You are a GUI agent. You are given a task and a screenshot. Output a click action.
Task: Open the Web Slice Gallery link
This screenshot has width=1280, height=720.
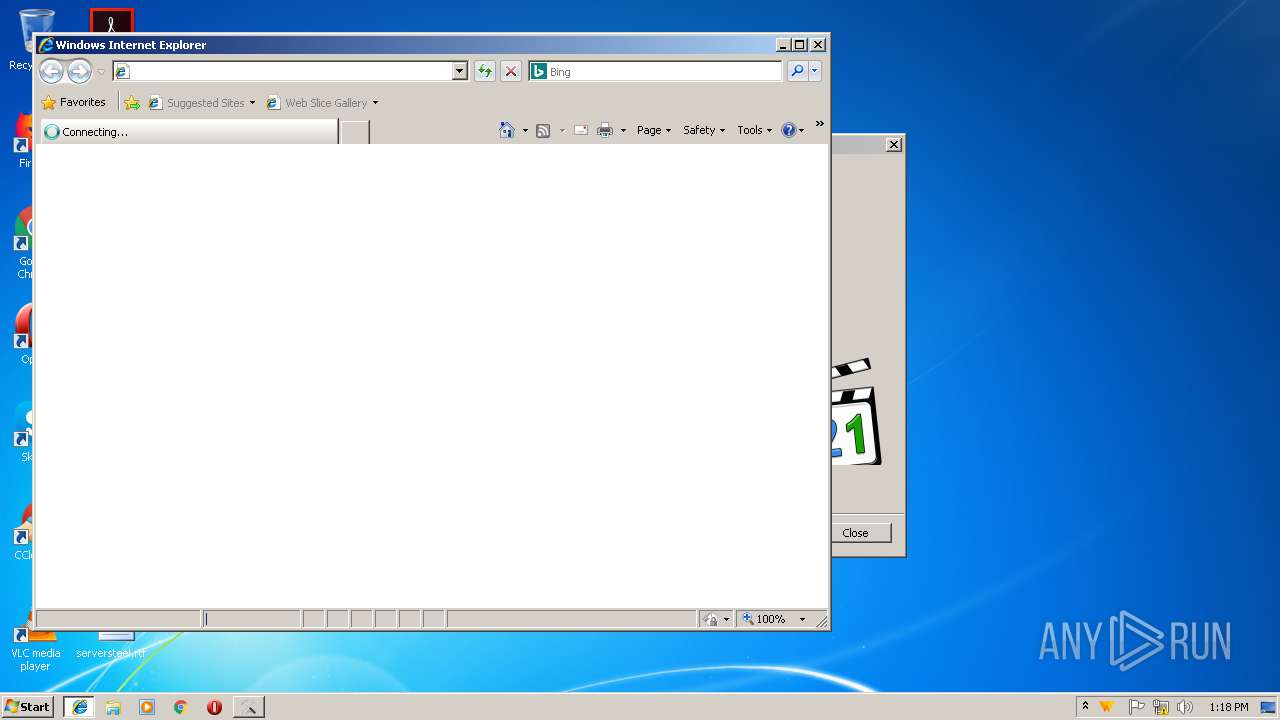tap(322, 102)
